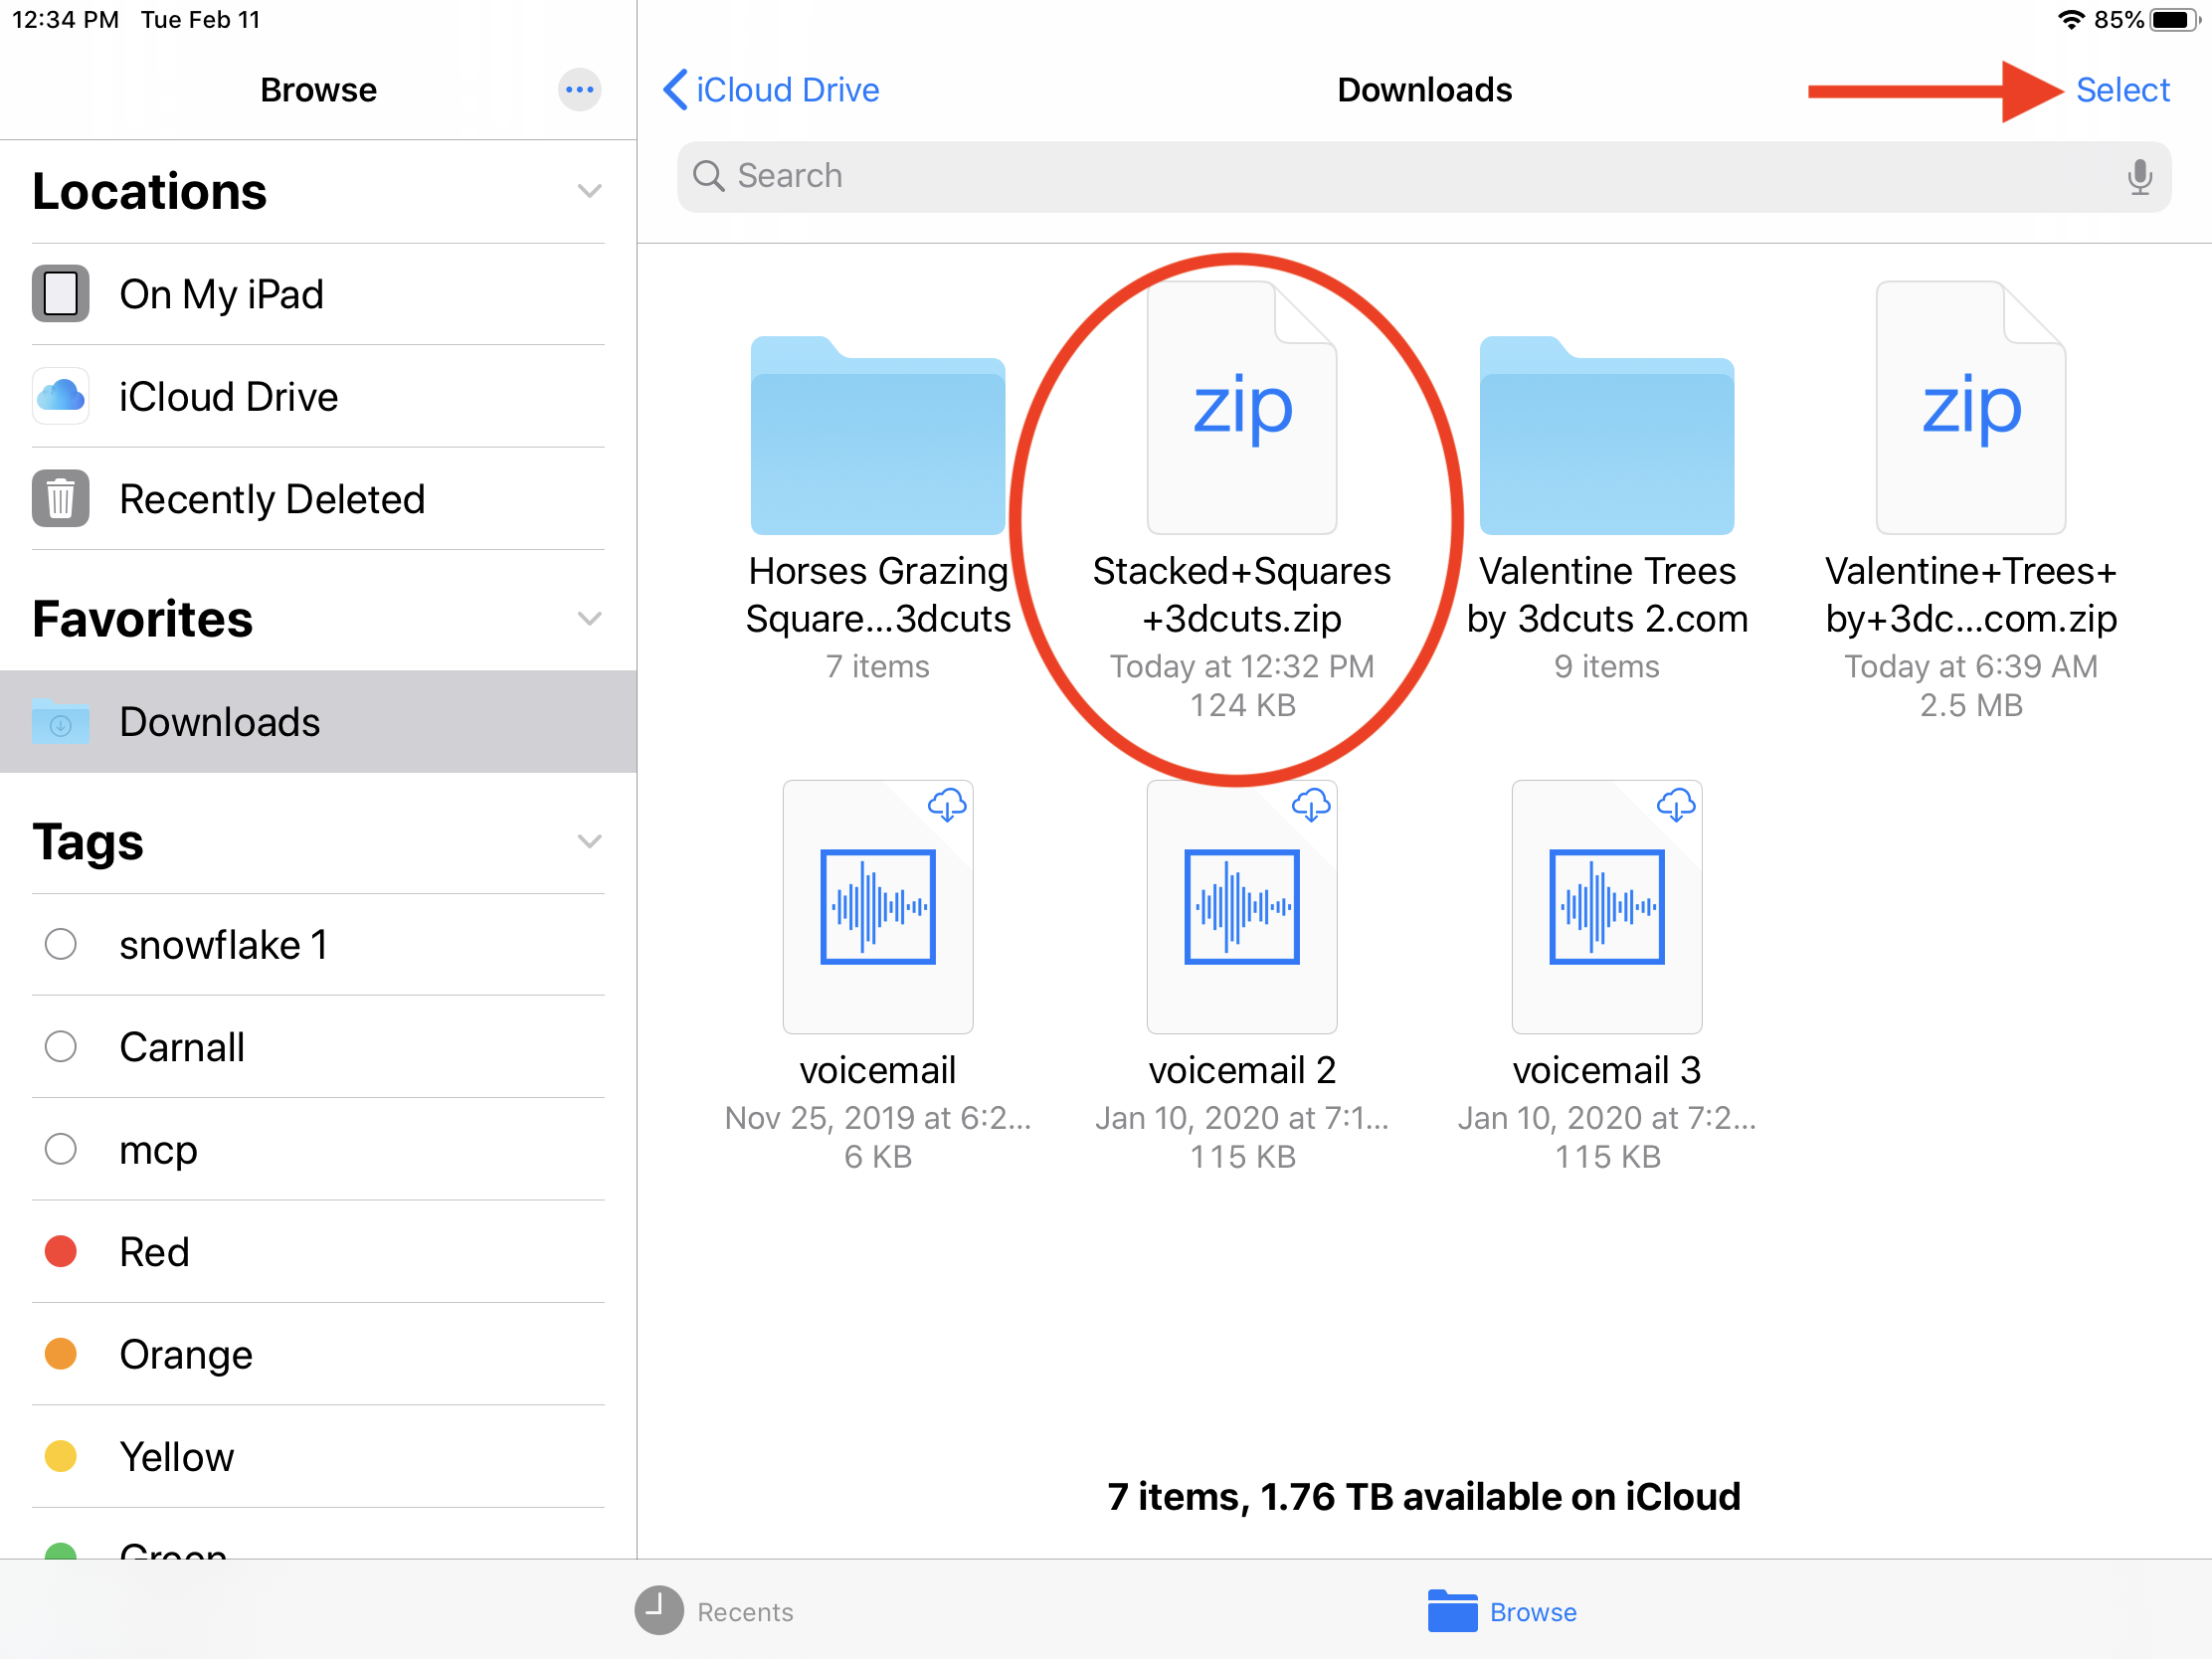Image resolution: width=2212 pixels, height=1659 pixels.
Task: Open the Valentine Trees by 3dcuts folder
Action: pos(1606,437)
